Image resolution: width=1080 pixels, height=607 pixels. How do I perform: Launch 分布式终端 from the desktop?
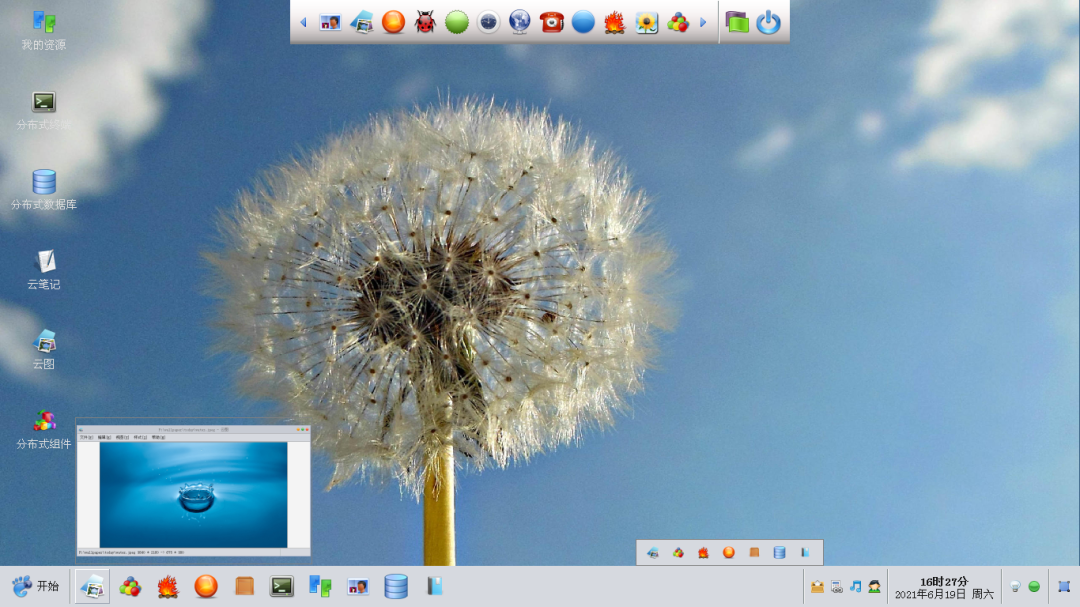[x=43, y=111]
